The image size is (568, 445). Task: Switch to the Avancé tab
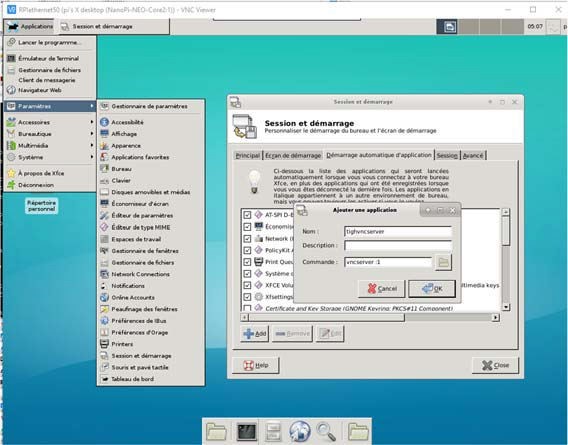click(x=473, y=155)
